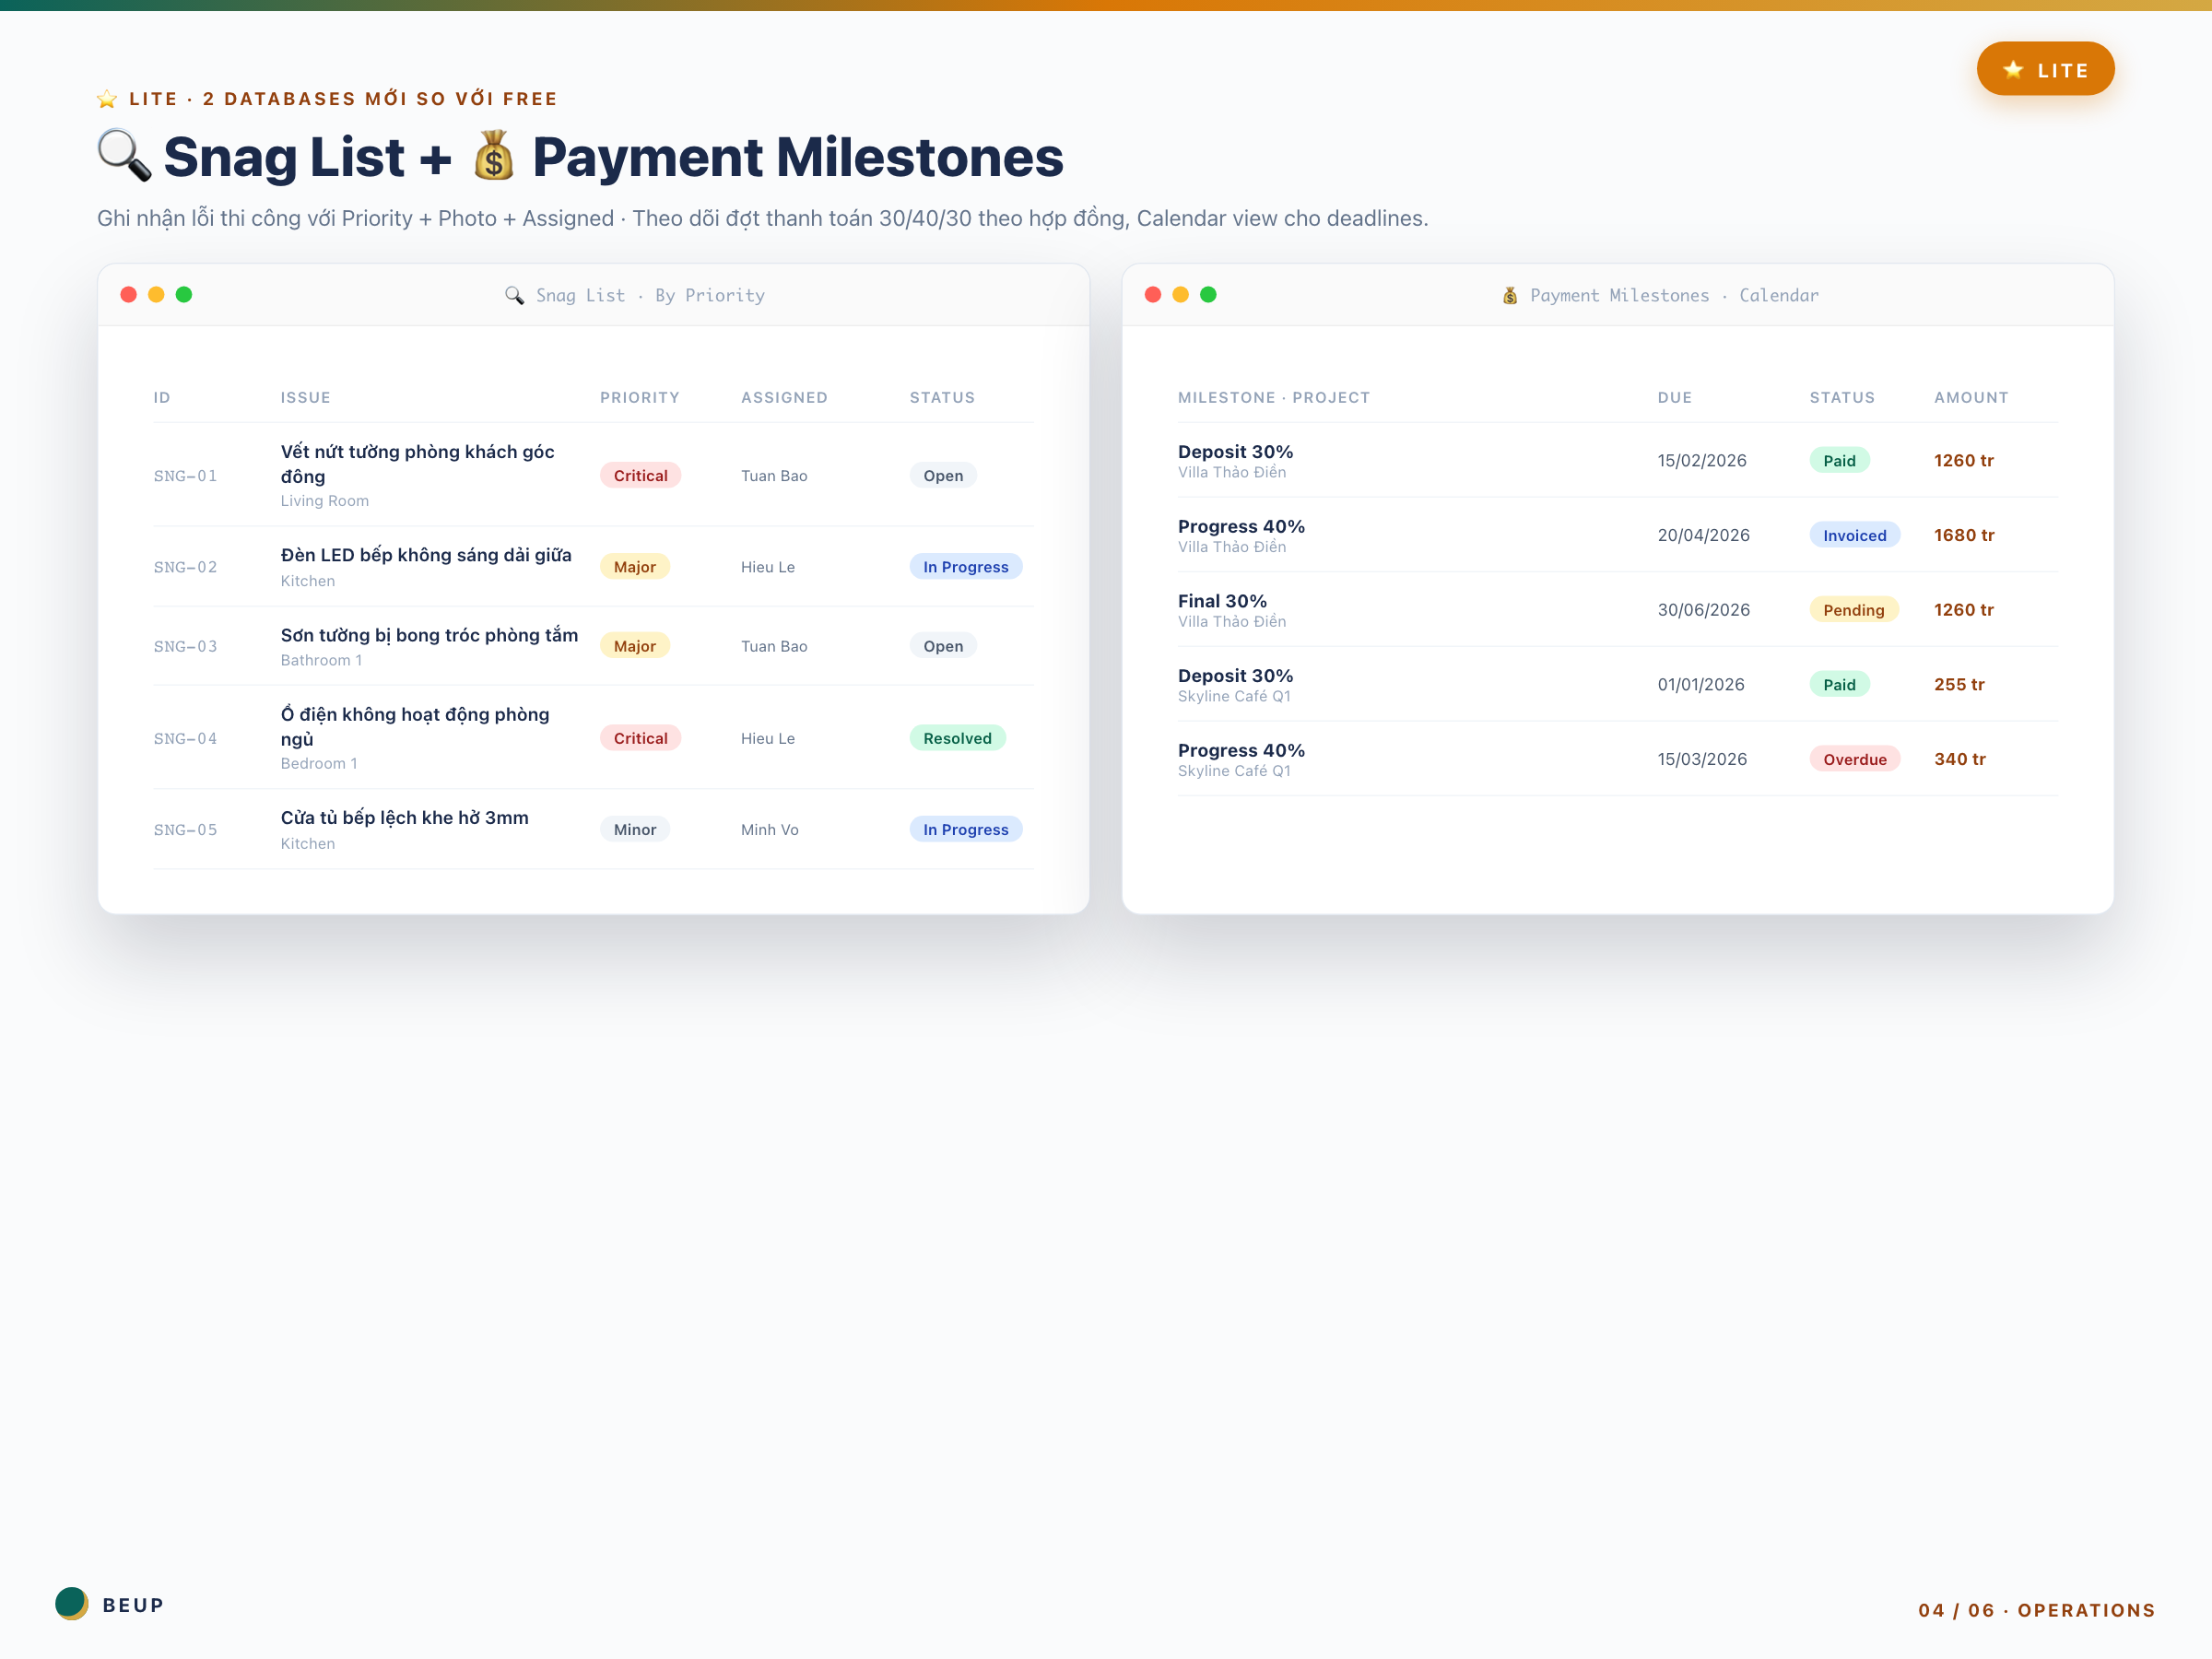Click the In Progress status for SNG-02

tap(966, 567)
